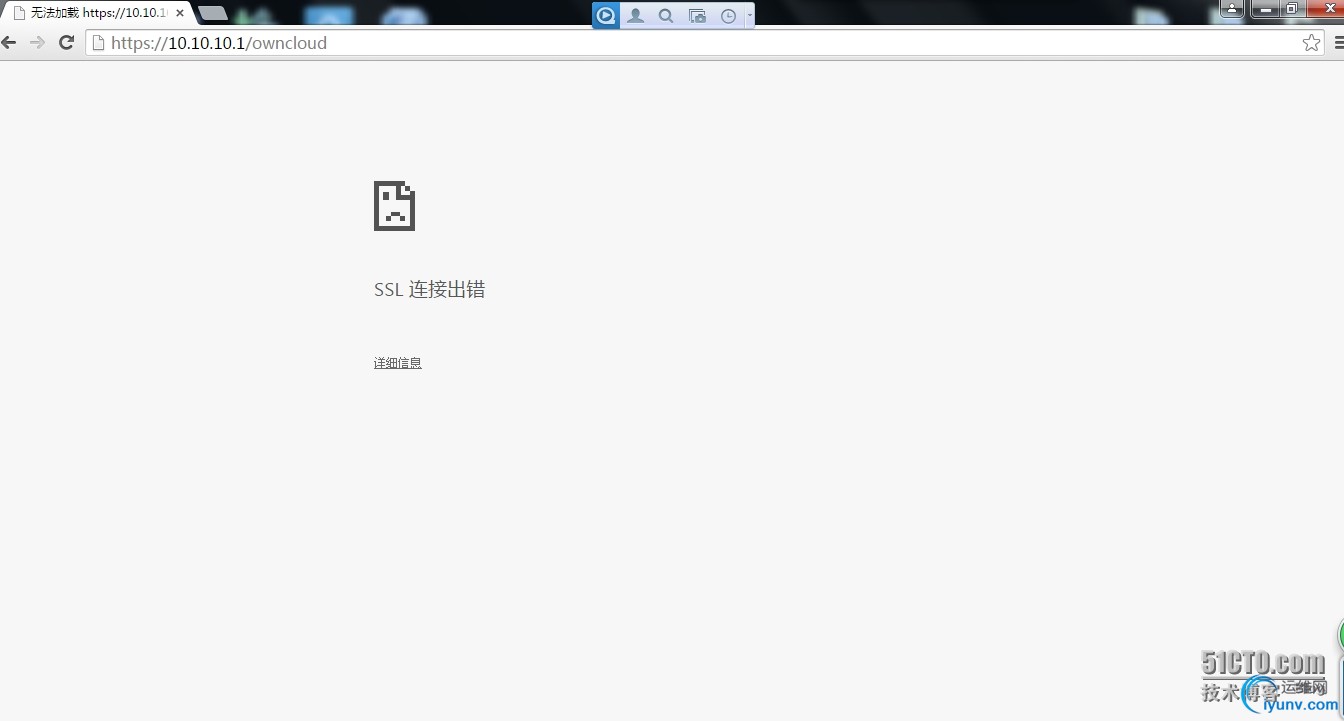Minimize the Chrome window
Image resolution: width=1344 pixels, height=721 pixels.
tap(1266, 8)
